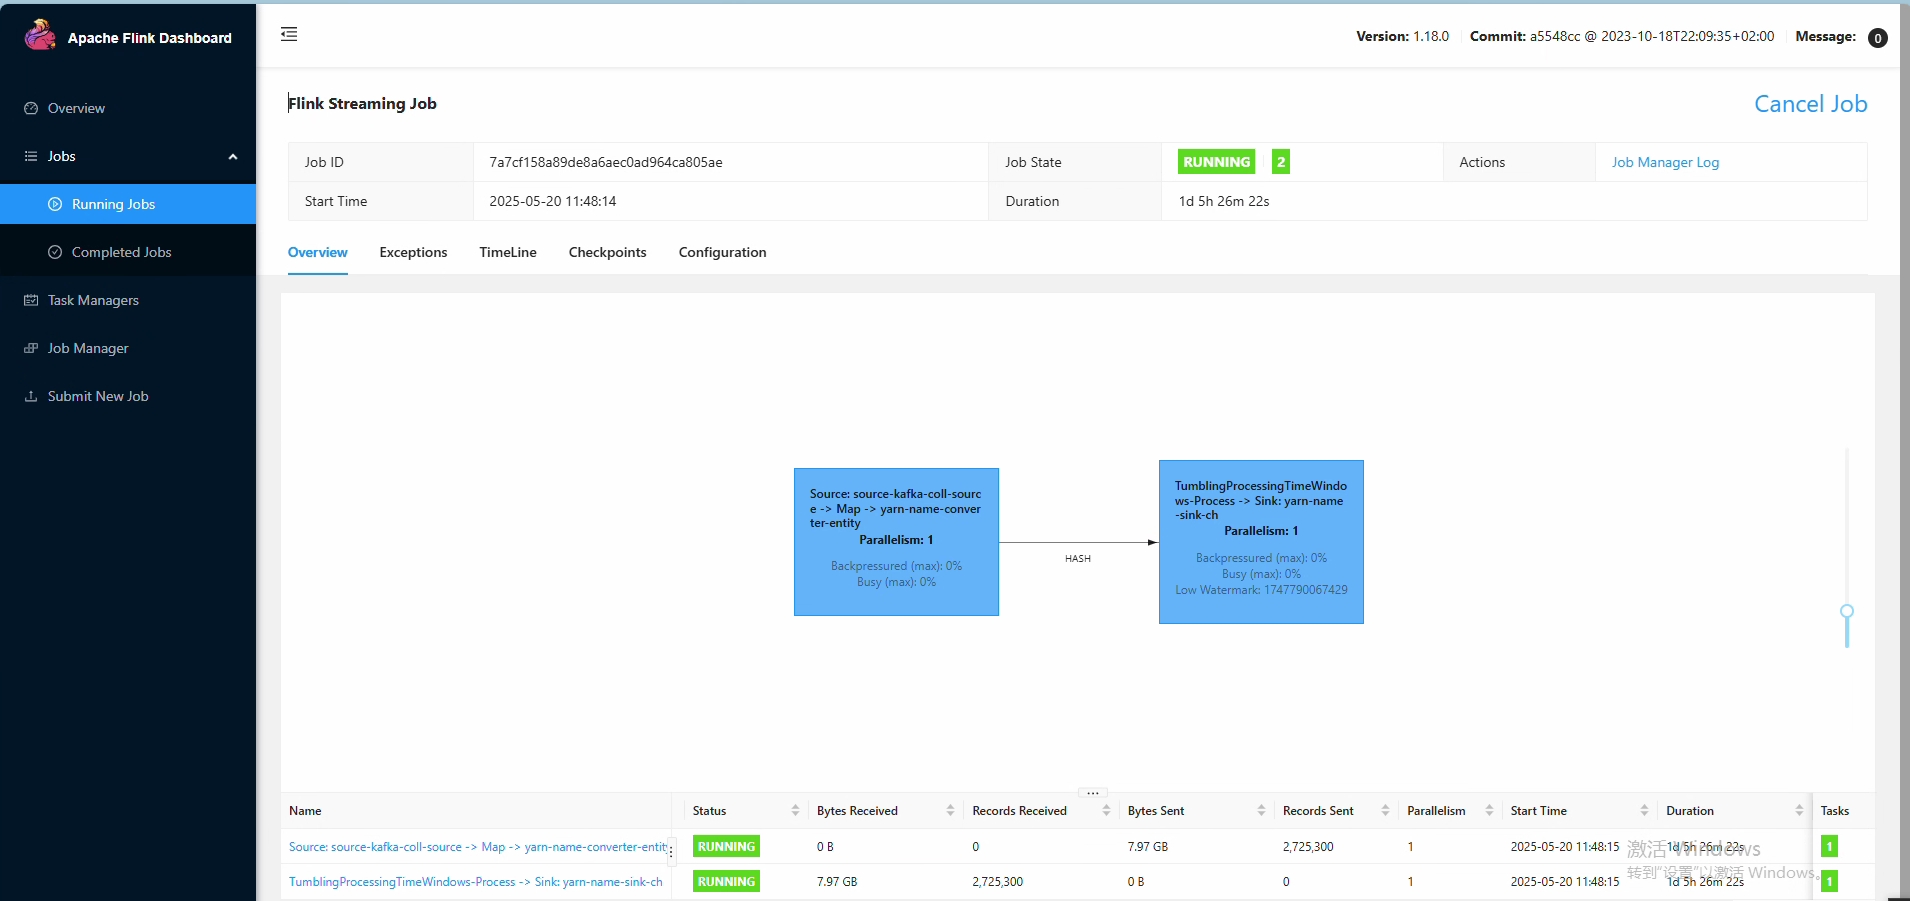
Task: Collapse the sidebar with the menu fold icon
Action: [x=289, y=34]
